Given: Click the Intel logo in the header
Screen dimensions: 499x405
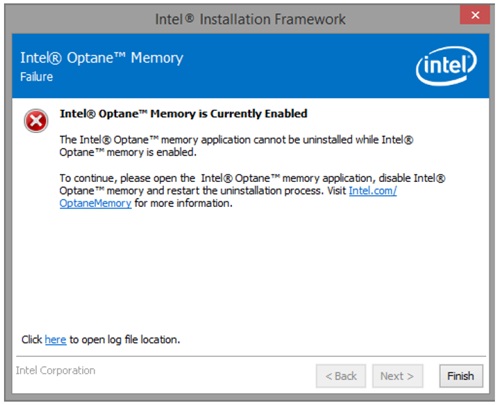Looking at the screenshot, I should (446, 66).
